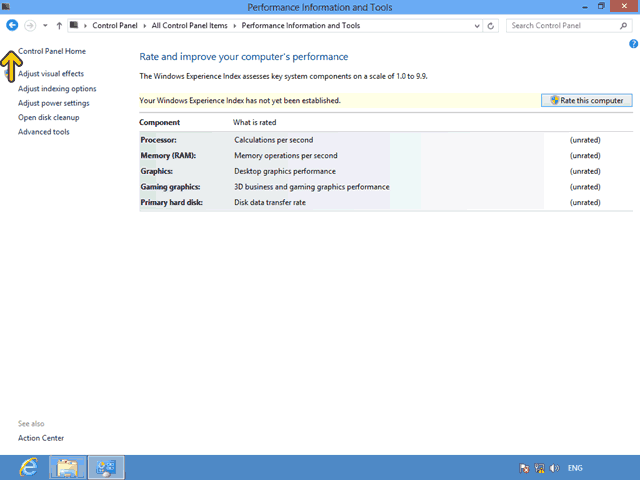Click 'Your Windows Experience Index has not yet been established' text
640x480 pixels.
pyautogui.click(x=240, y=100)
